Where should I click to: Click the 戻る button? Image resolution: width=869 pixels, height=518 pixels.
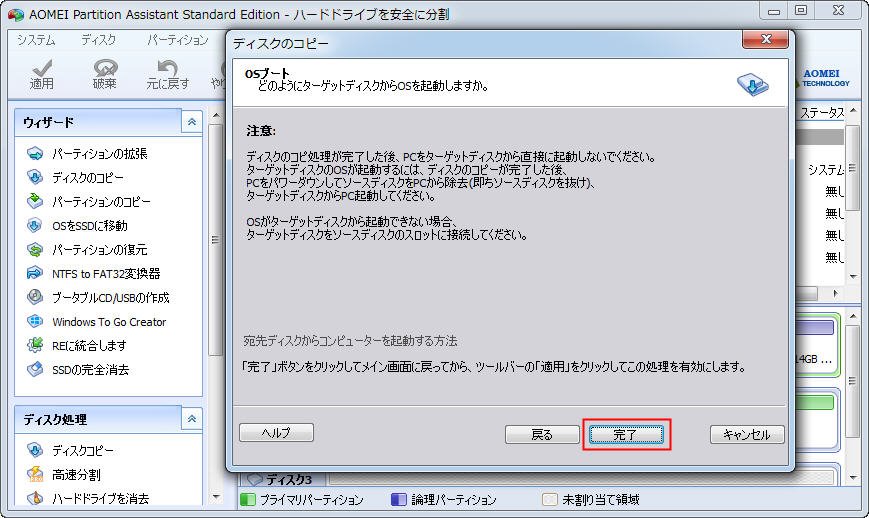coord(542,434)
